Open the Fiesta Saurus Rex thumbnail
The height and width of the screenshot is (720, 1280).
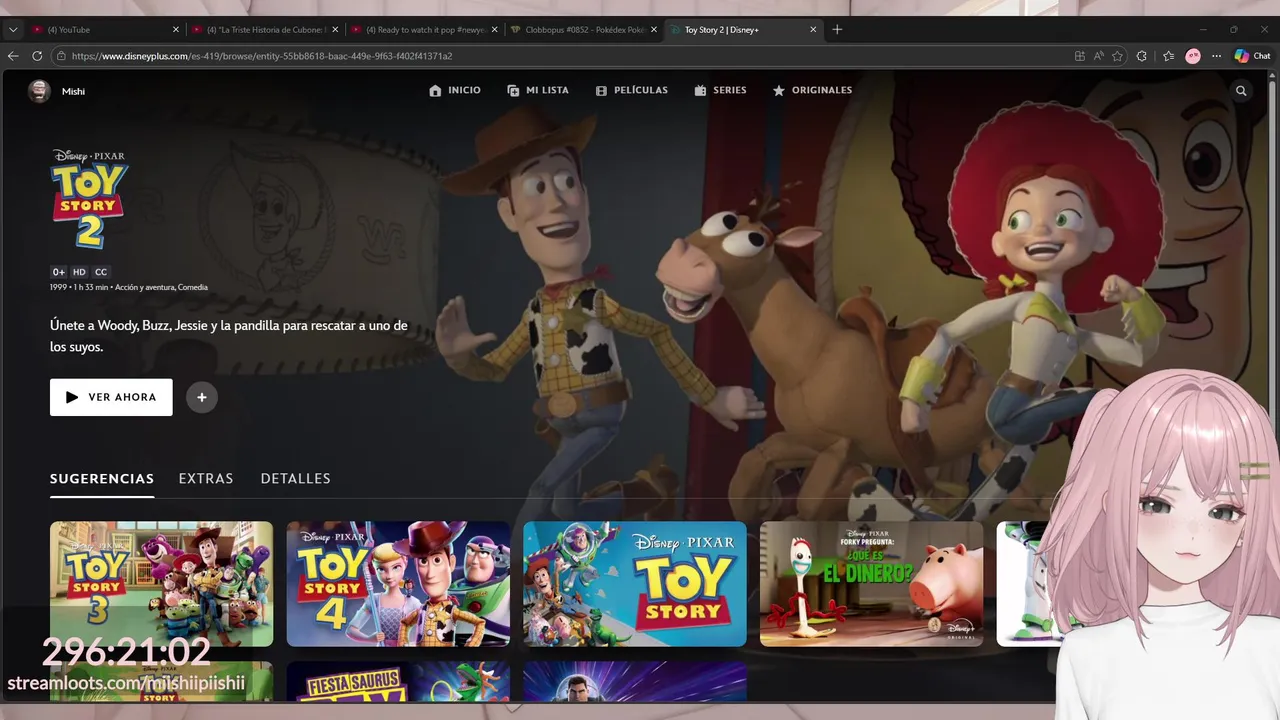tap(398, 682)
